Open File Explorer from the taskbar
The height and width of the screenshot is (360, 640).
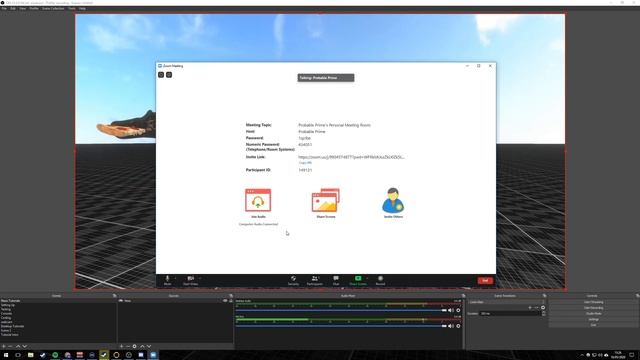30,355
